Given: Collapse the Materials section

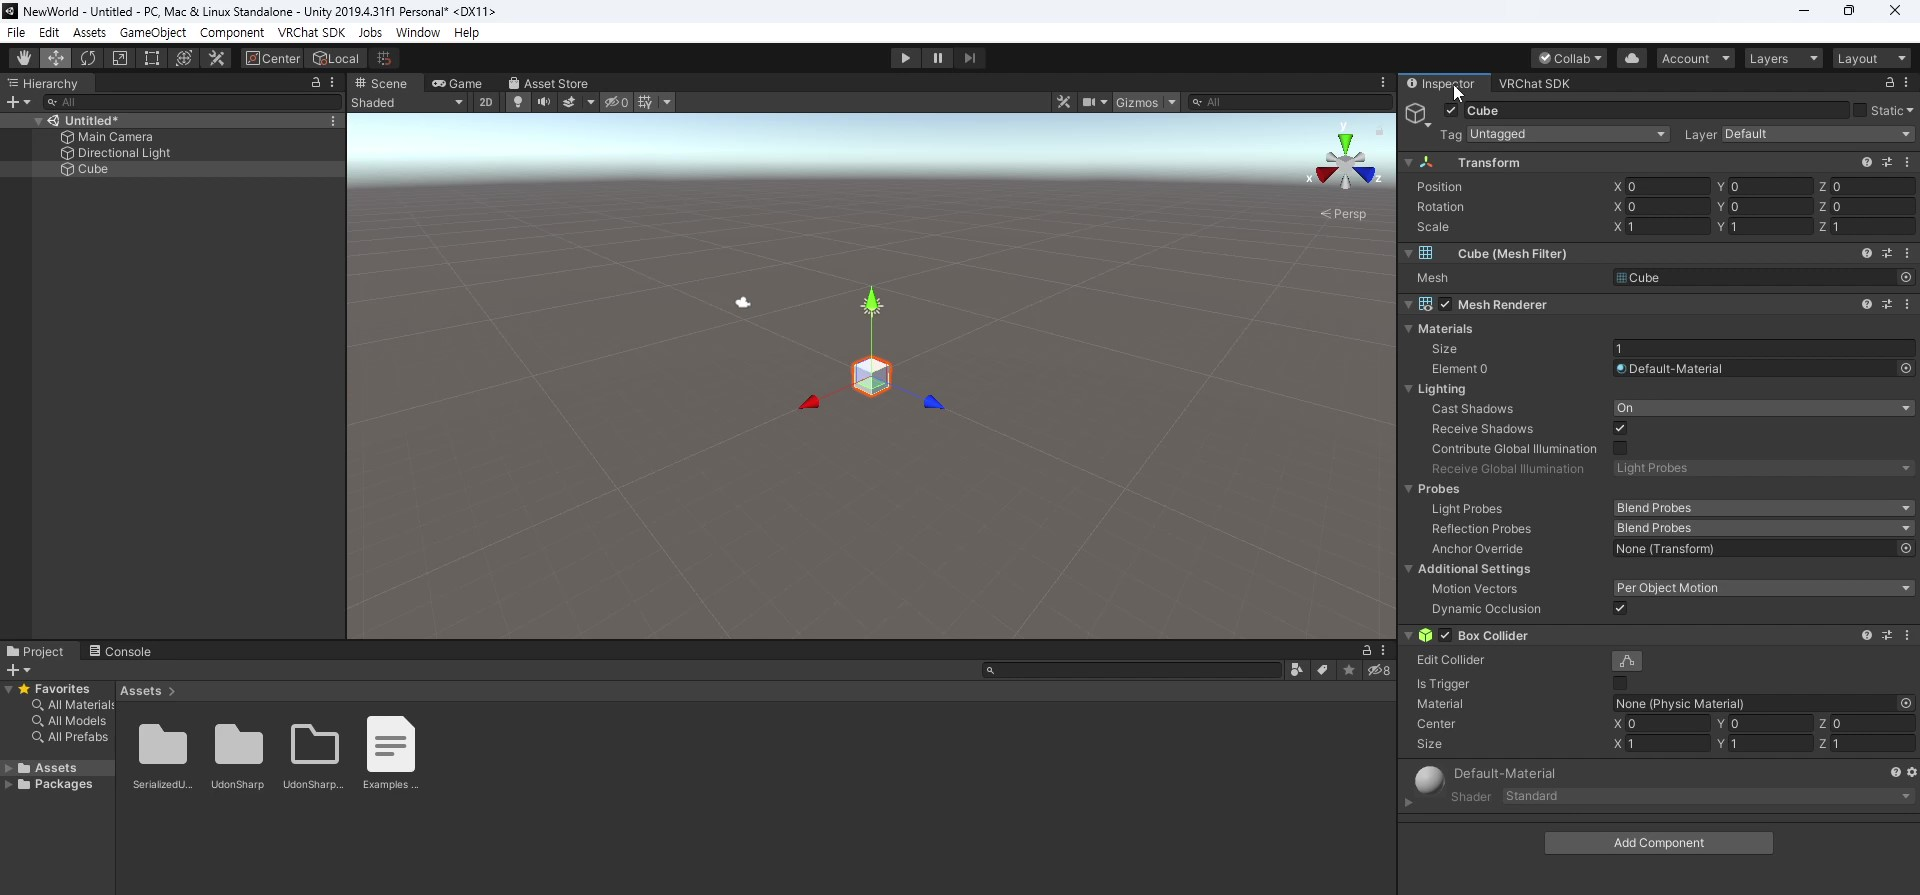Looking at the screenshot, I should pyautogui.click(x=1408, y=328).
